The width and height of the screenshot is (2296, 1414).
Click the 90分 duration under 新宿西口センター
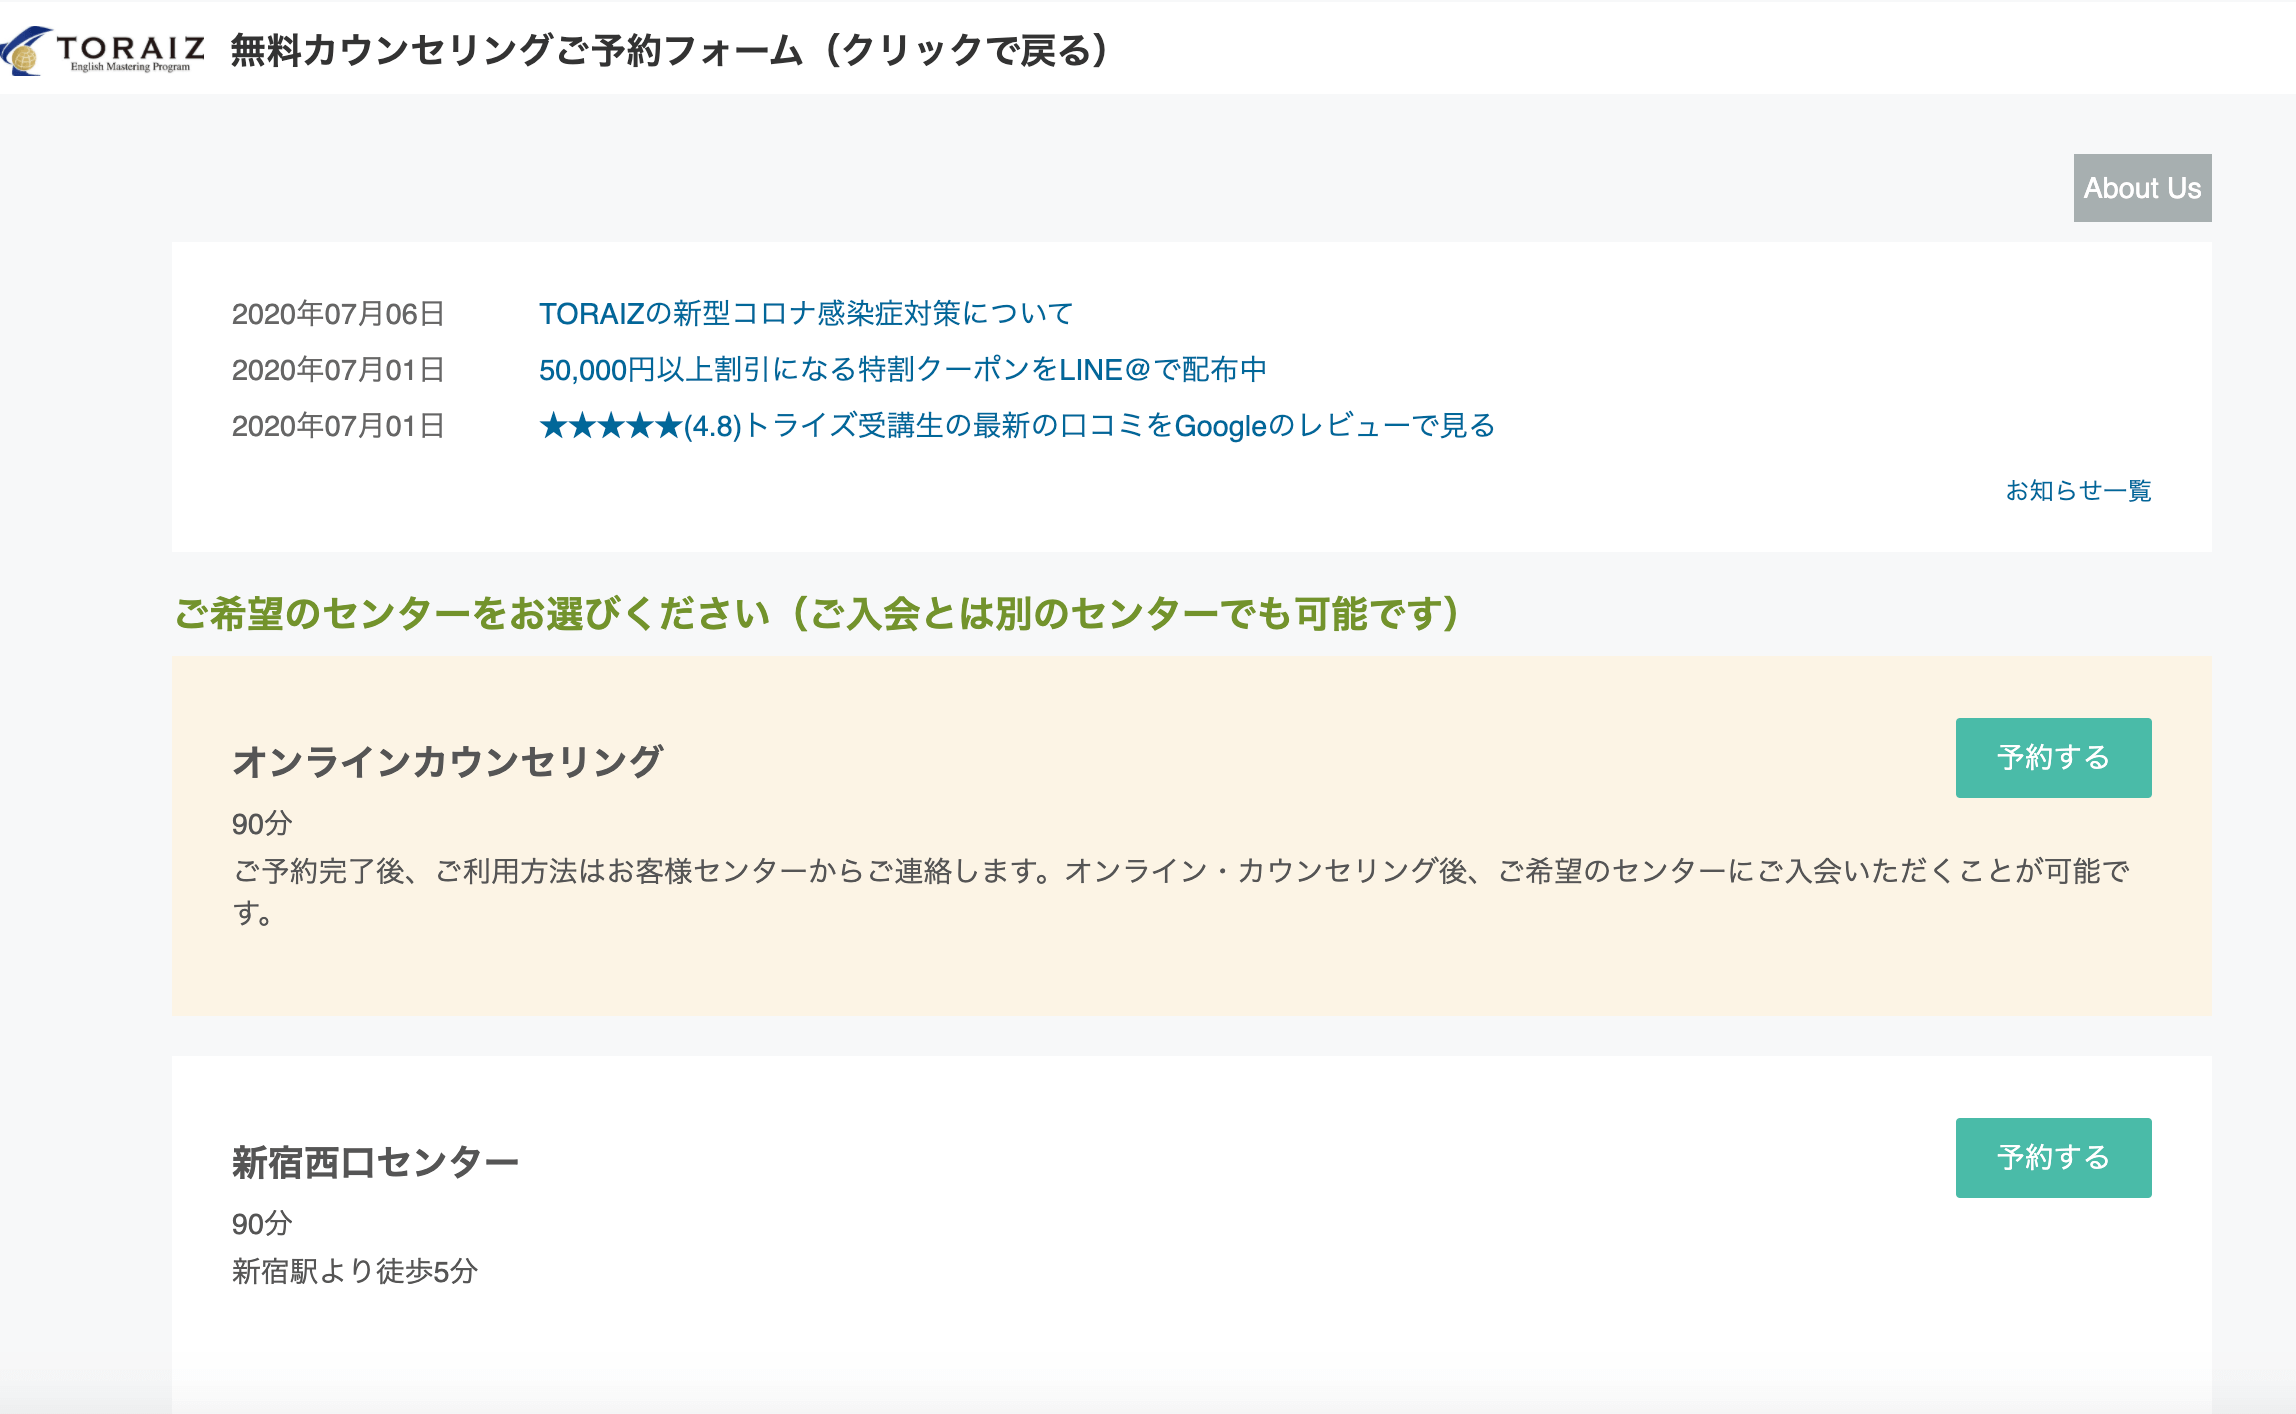[x=262, y=1224]
